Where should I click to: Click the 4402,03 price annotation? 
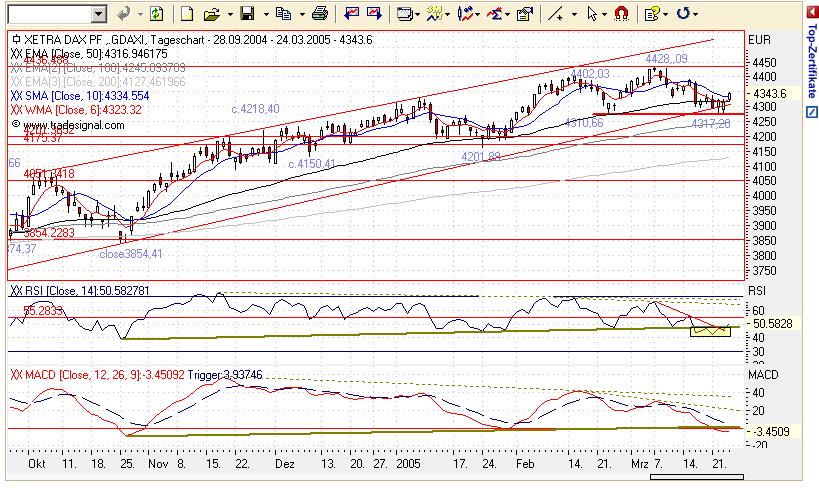click(590, 74)
